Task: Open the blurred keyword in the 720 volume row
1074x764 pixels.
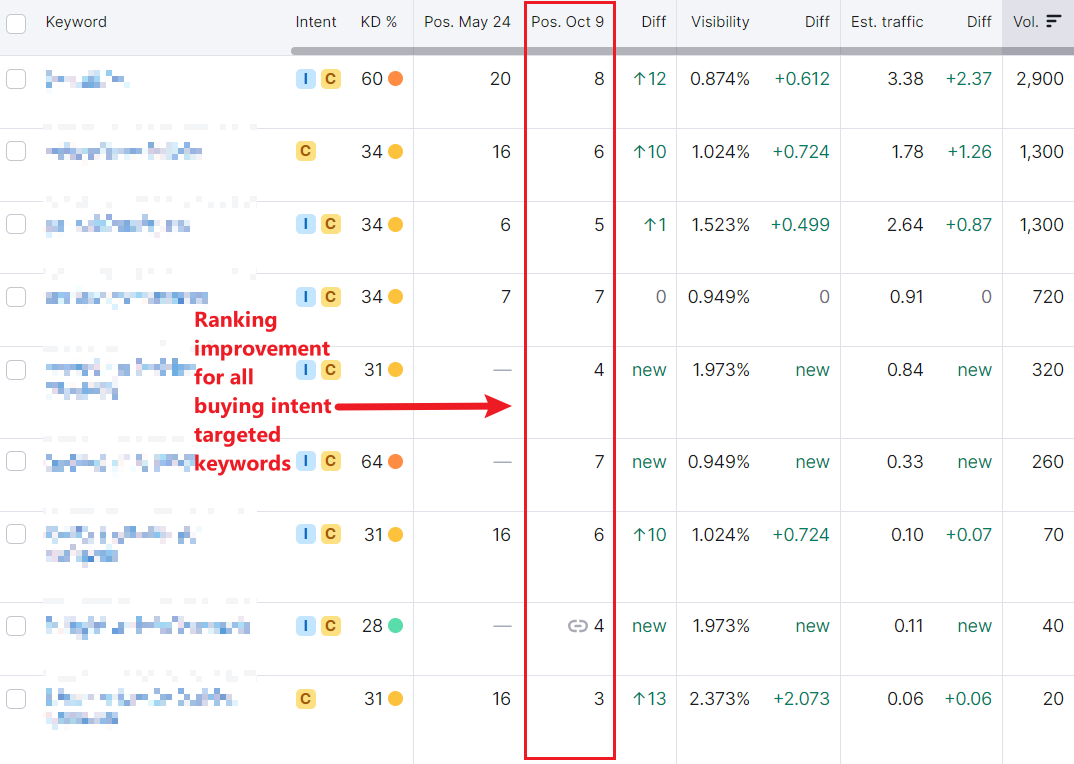Action: 127,297
